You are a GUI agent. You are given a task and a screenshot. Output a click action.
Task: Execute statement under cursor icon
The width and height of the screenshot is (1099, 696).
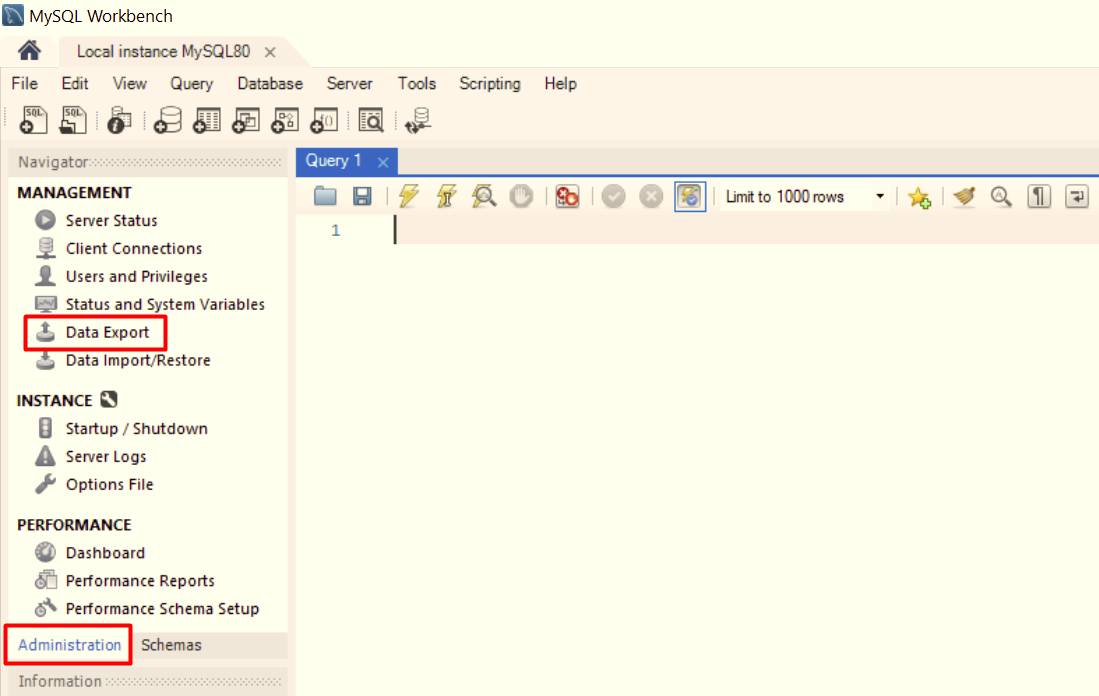click(446, 196)
